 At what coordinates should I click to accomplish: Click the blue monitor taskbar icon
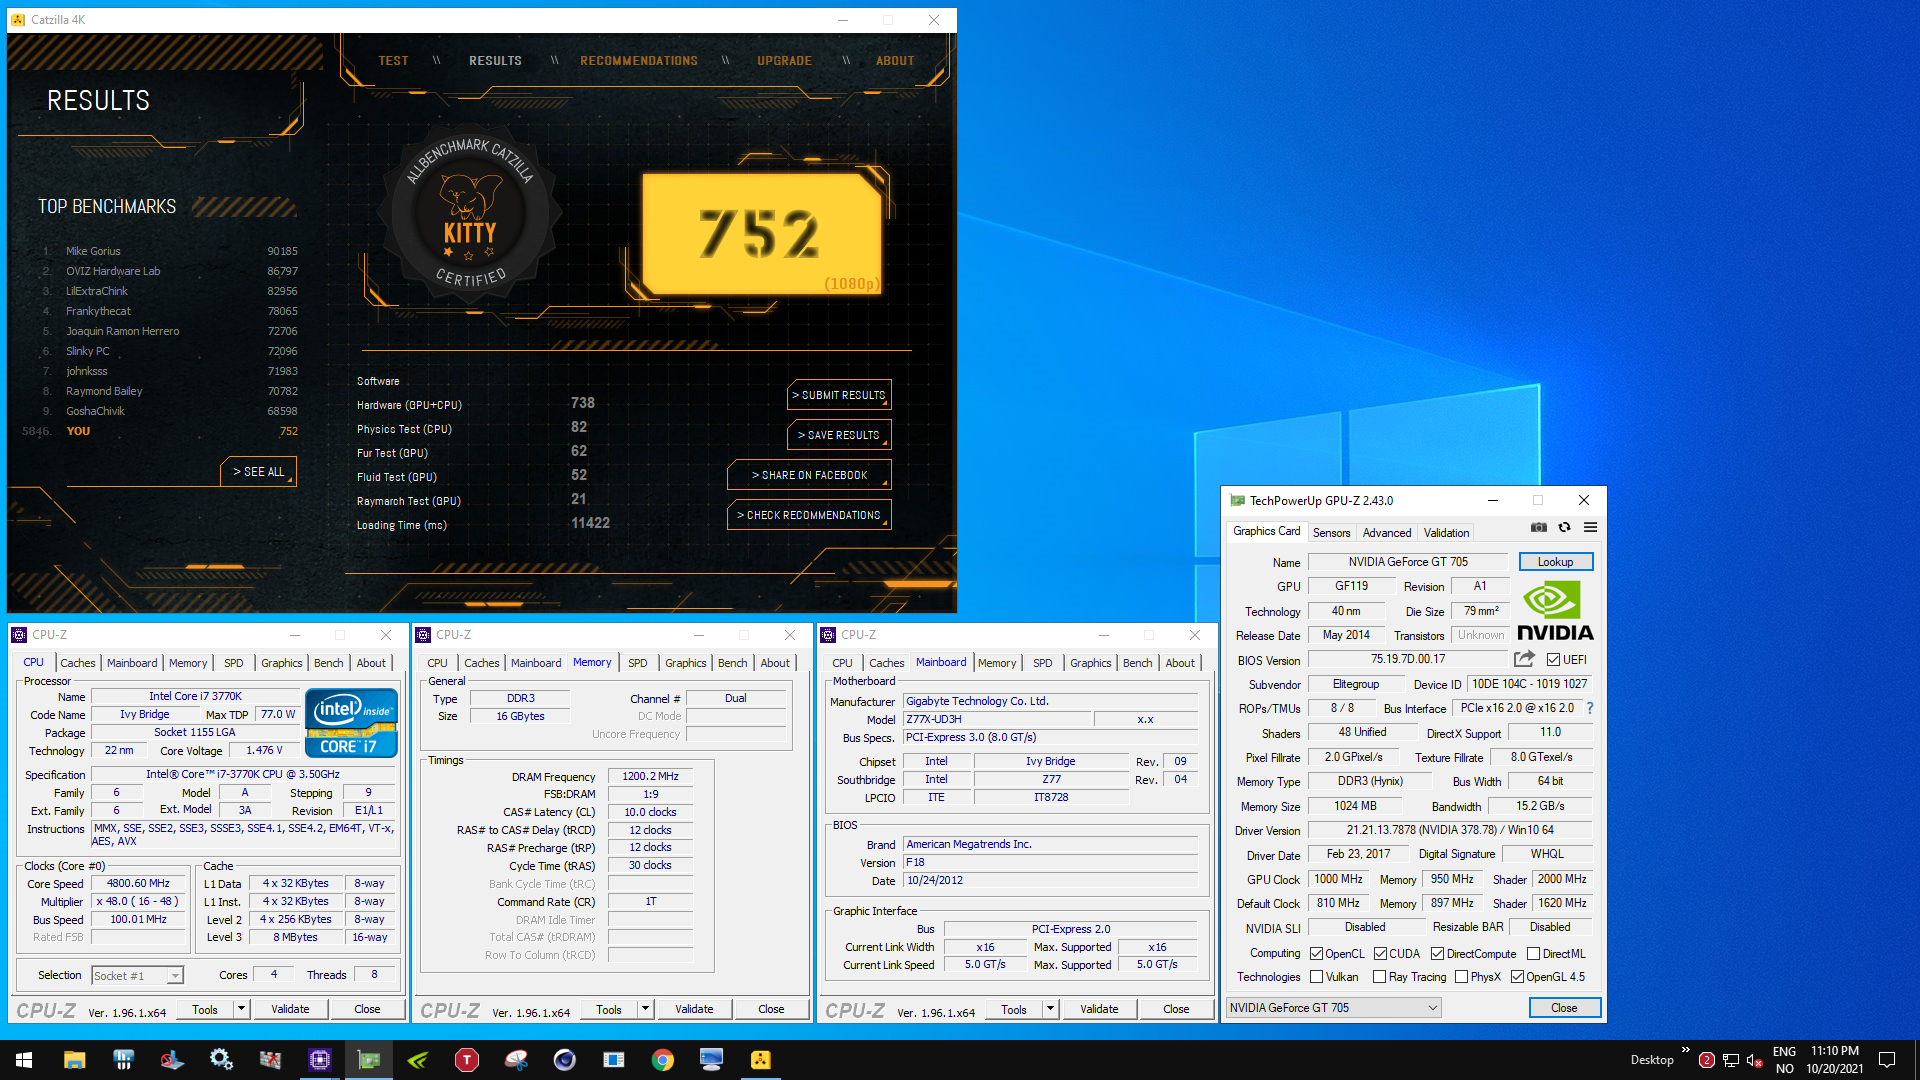pyautogui.click(x=712, y=1060)
